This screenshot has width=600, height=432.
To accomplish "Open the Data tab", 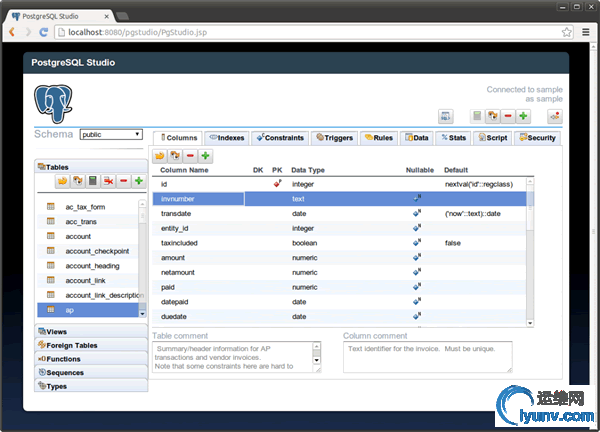I will click(417, 138).
